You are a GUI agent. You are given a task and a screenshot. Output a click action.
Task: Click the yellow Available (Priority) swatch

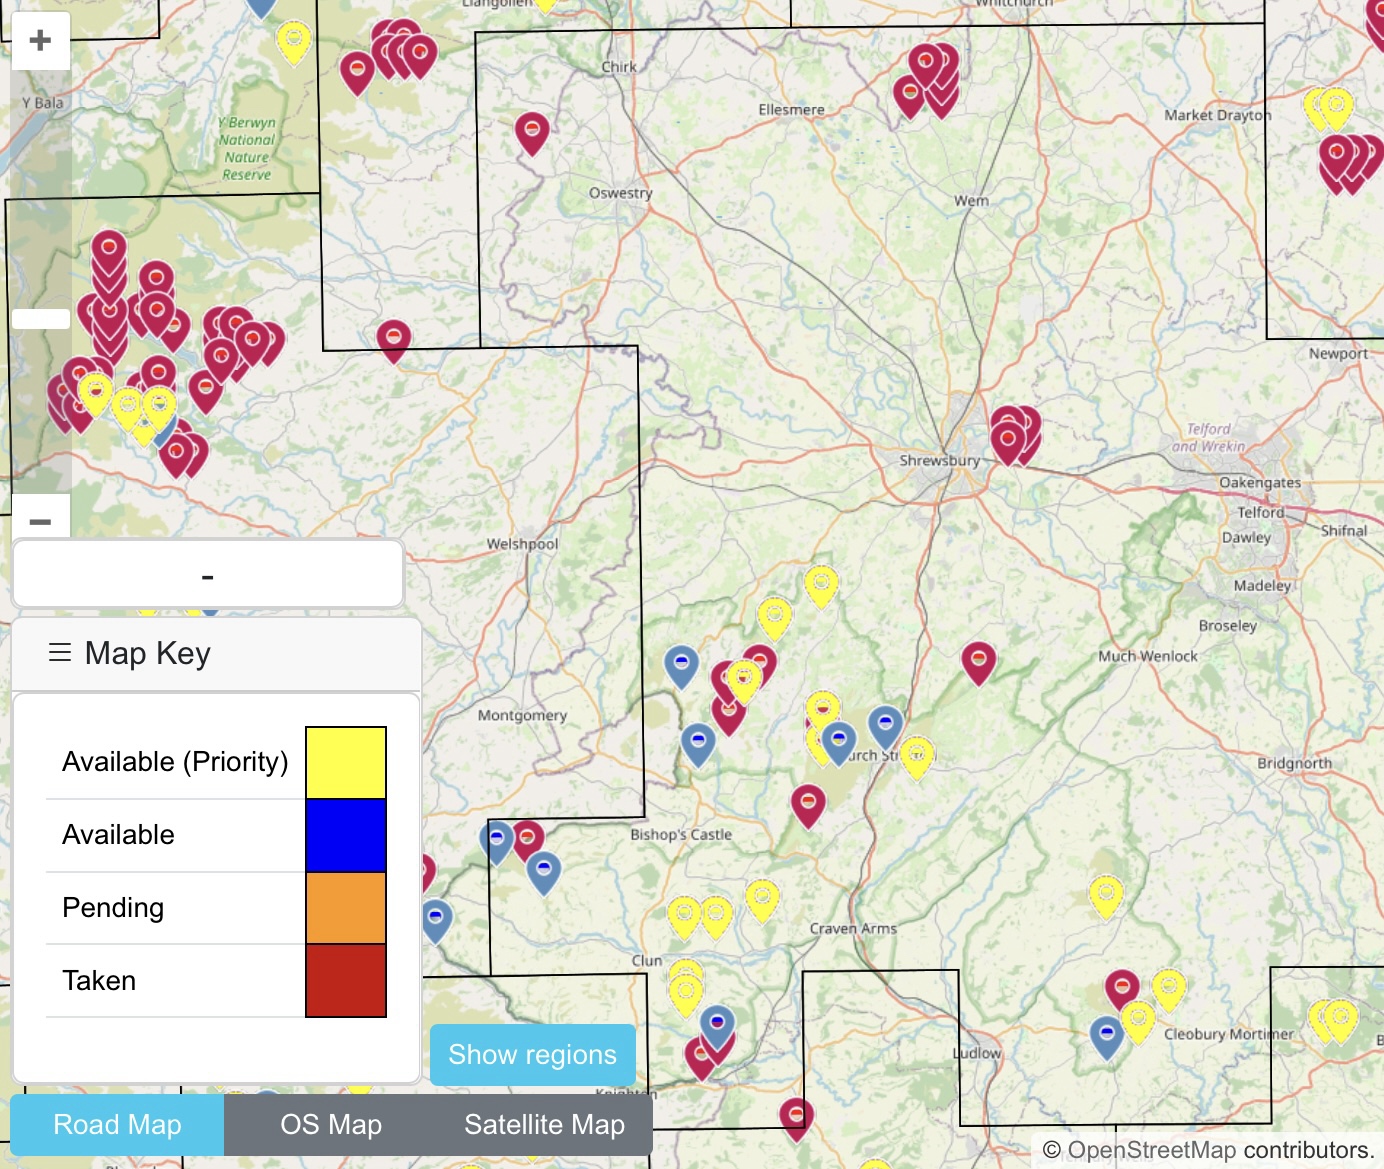click(x=346, y=762)
